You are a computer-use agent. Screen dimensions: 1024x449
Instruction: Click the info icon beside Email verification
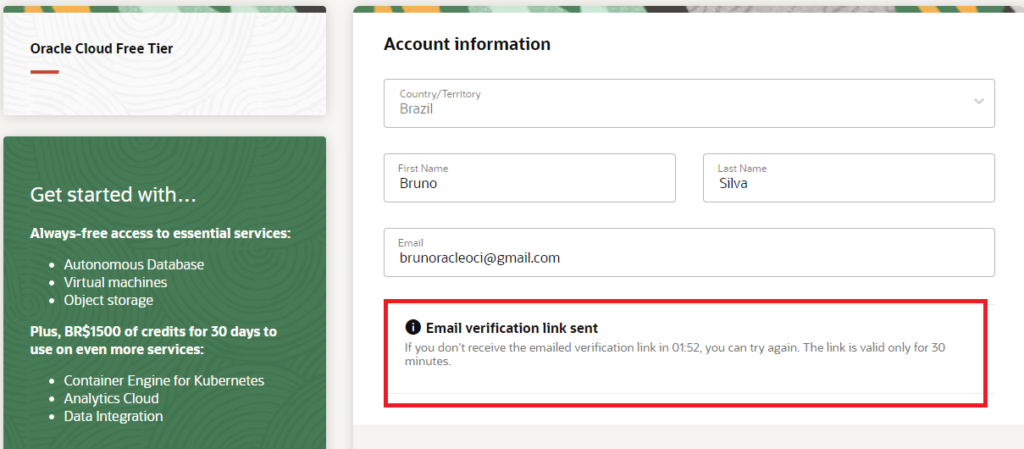coord(413,327)
